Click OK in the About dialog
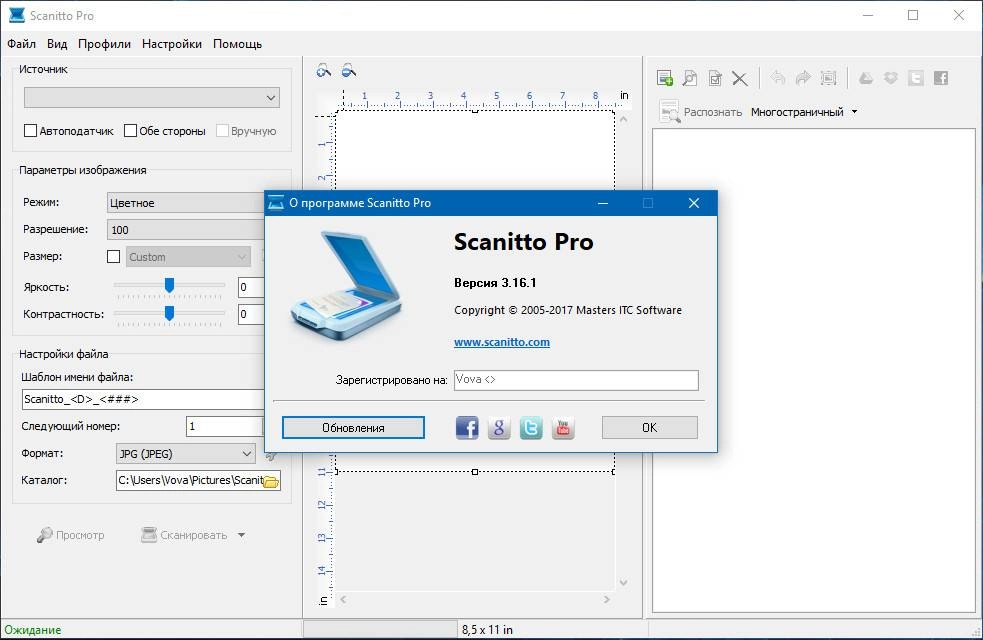983x640 pixels. click(x=649, y=428)
